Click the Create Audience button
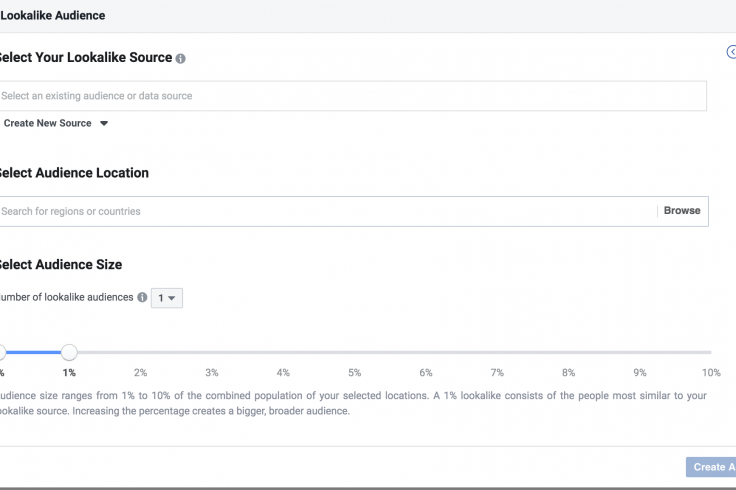Screen dimensions: 736x490 point(711,467)
